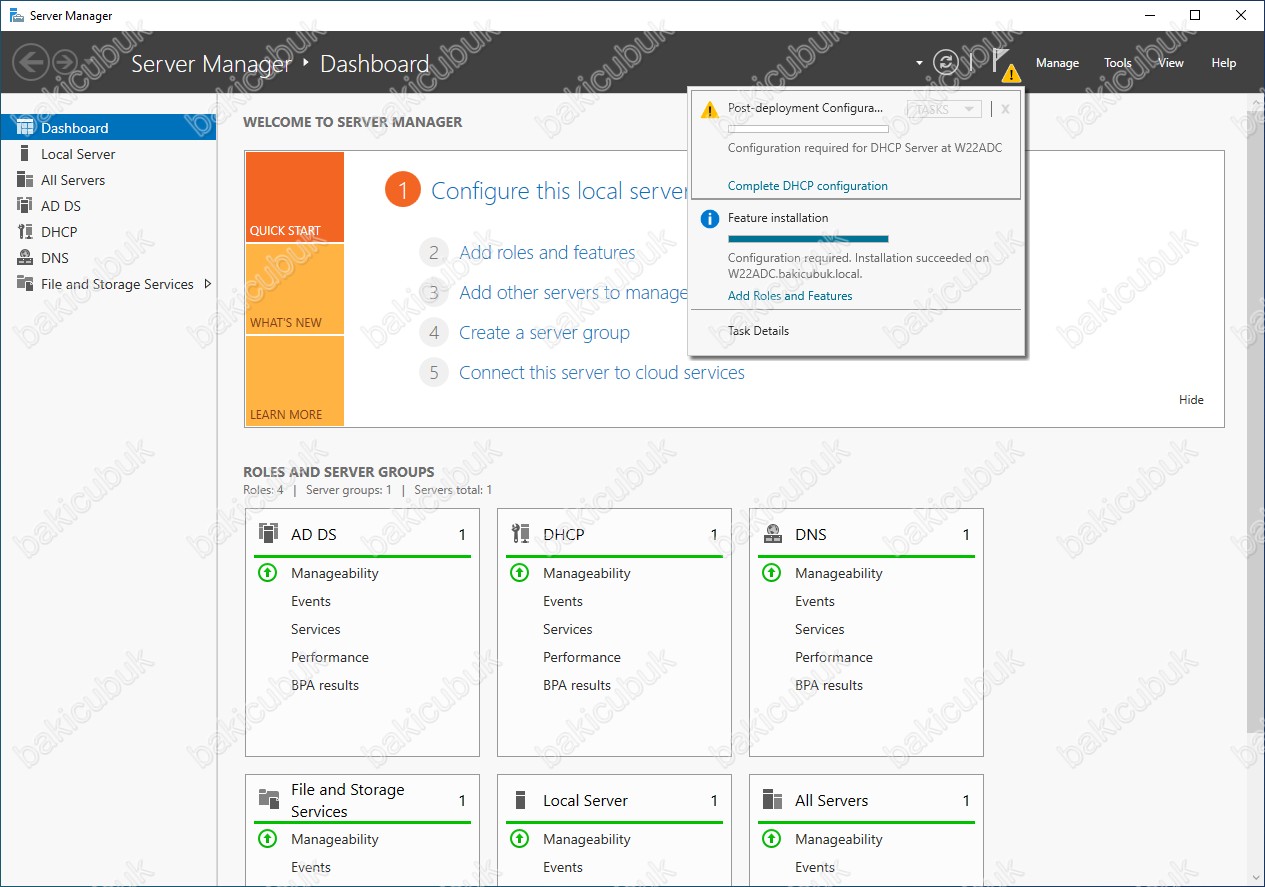Open Services in the AD DS tile
Viewport: 1265px width, 887px height.
point(316,629)
